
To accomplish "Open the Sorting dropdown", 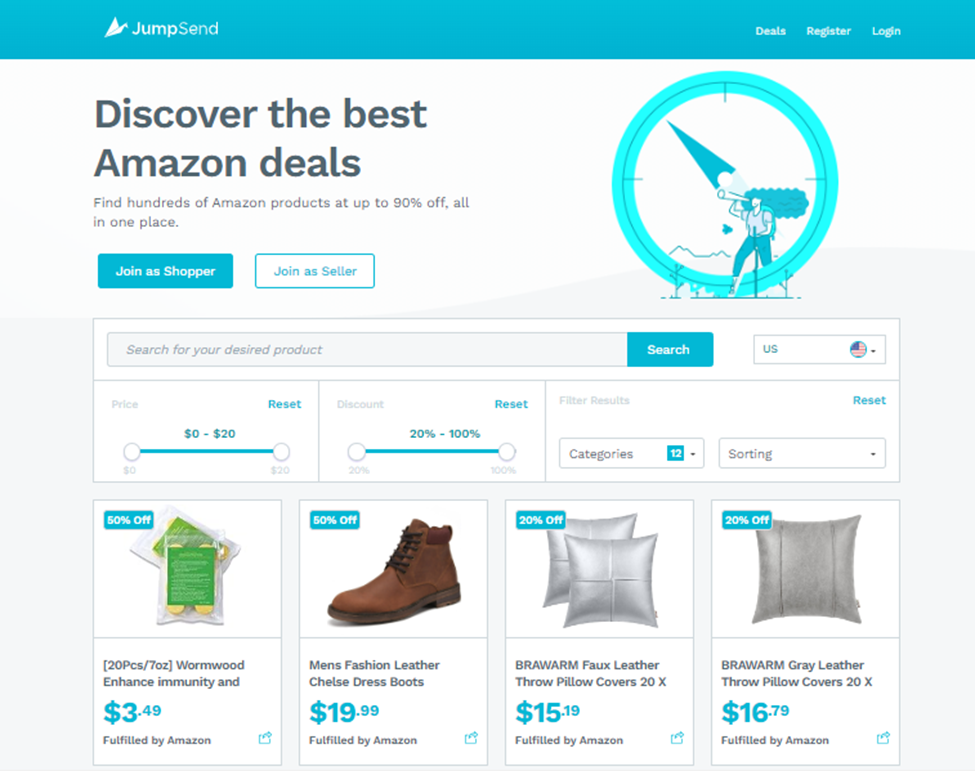I will (x=802, y=453).
